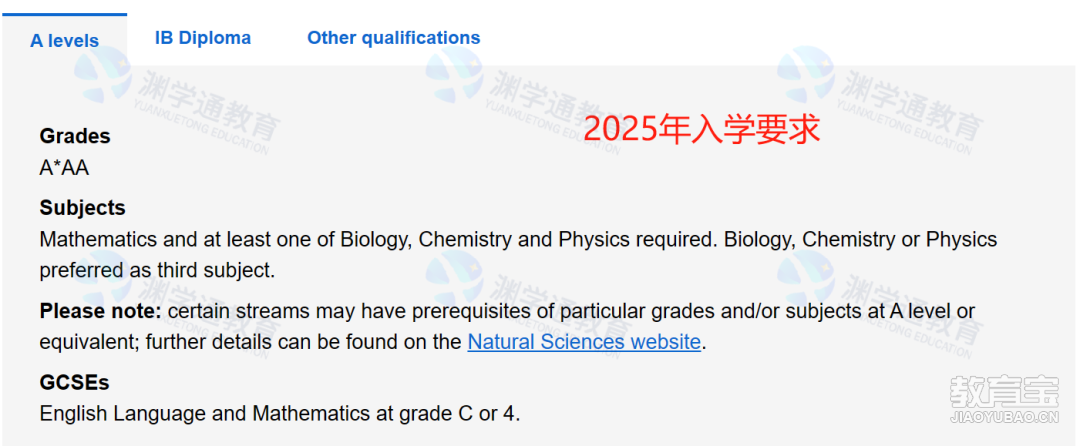This screenshot has height=446, width=1080.
Task: Click the globe watermark icon in top right
Action: point(806,74)
